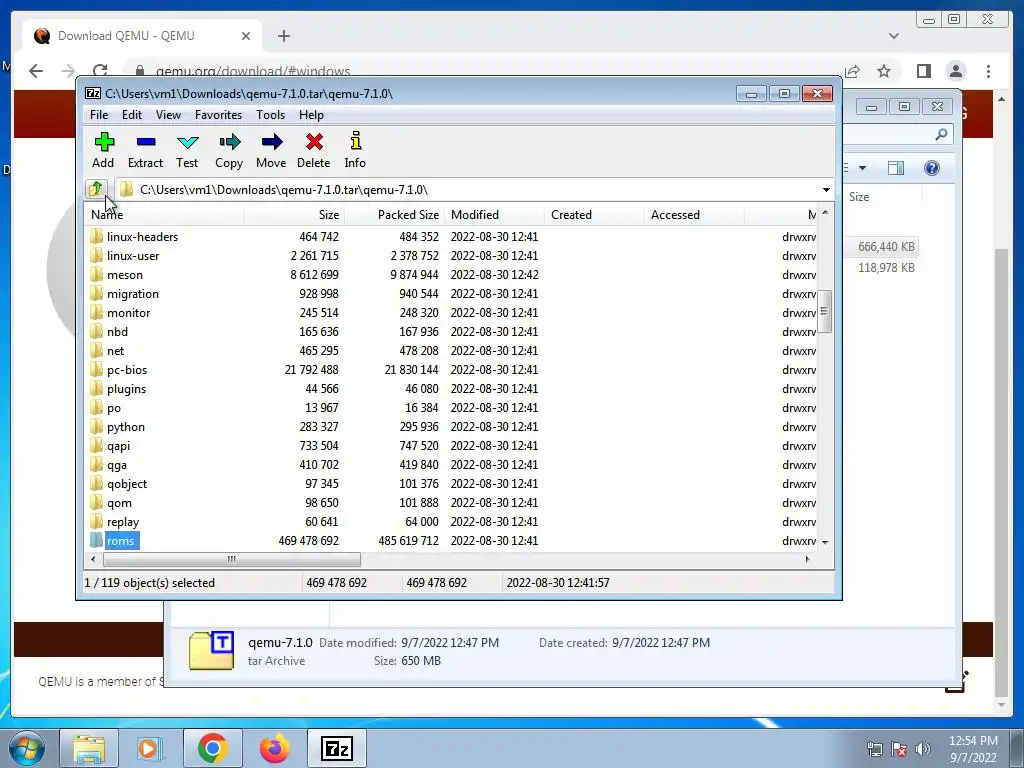Select the python folder
The height and width of the screenshot is (768, 1024).
[x=126, y=426]
